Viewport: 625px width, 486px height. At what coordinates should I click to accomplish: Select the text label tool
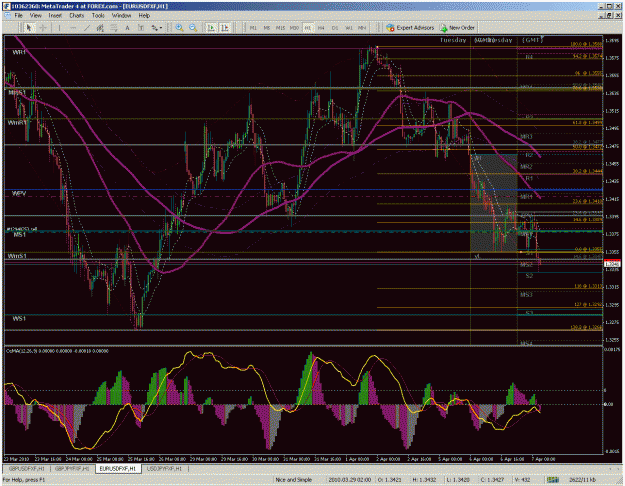coord(140,28)
